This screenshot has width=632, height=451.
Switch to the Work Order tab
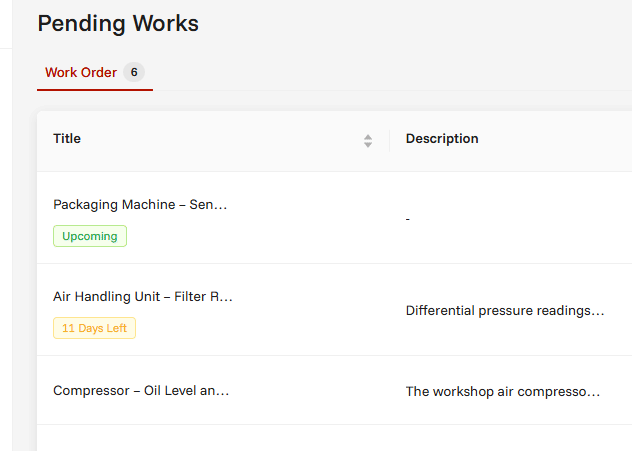pyautogui.click(x=95, y=73)
